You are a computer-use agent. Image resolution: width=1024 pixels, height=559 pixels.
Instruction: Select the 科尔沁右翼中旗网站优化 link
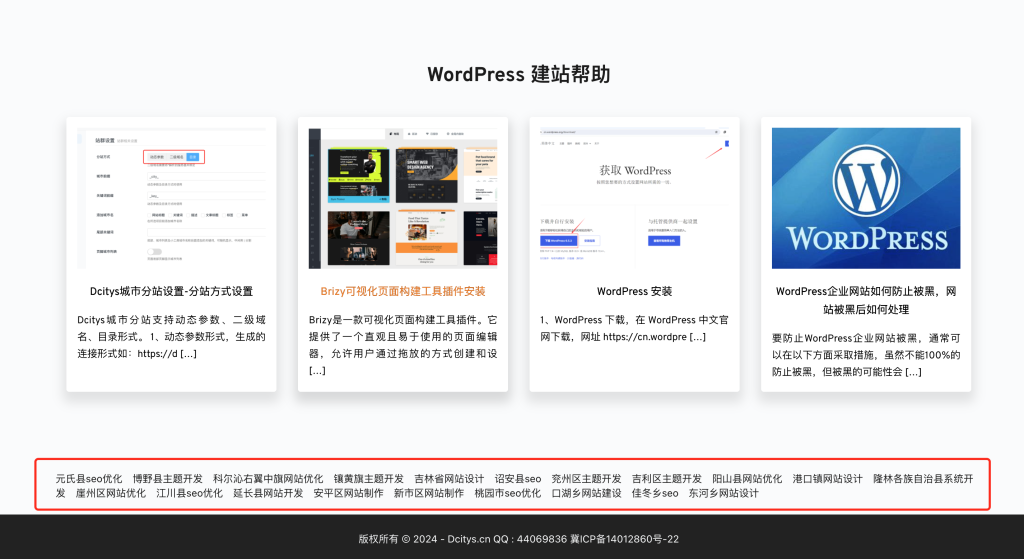268,478
